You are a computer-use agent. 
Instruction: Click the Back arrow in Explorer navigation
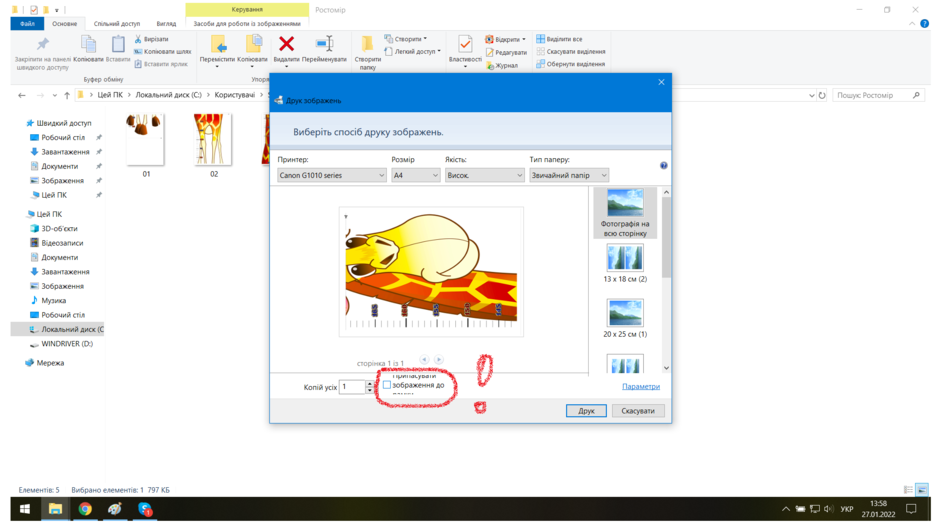tap(22, 95)
